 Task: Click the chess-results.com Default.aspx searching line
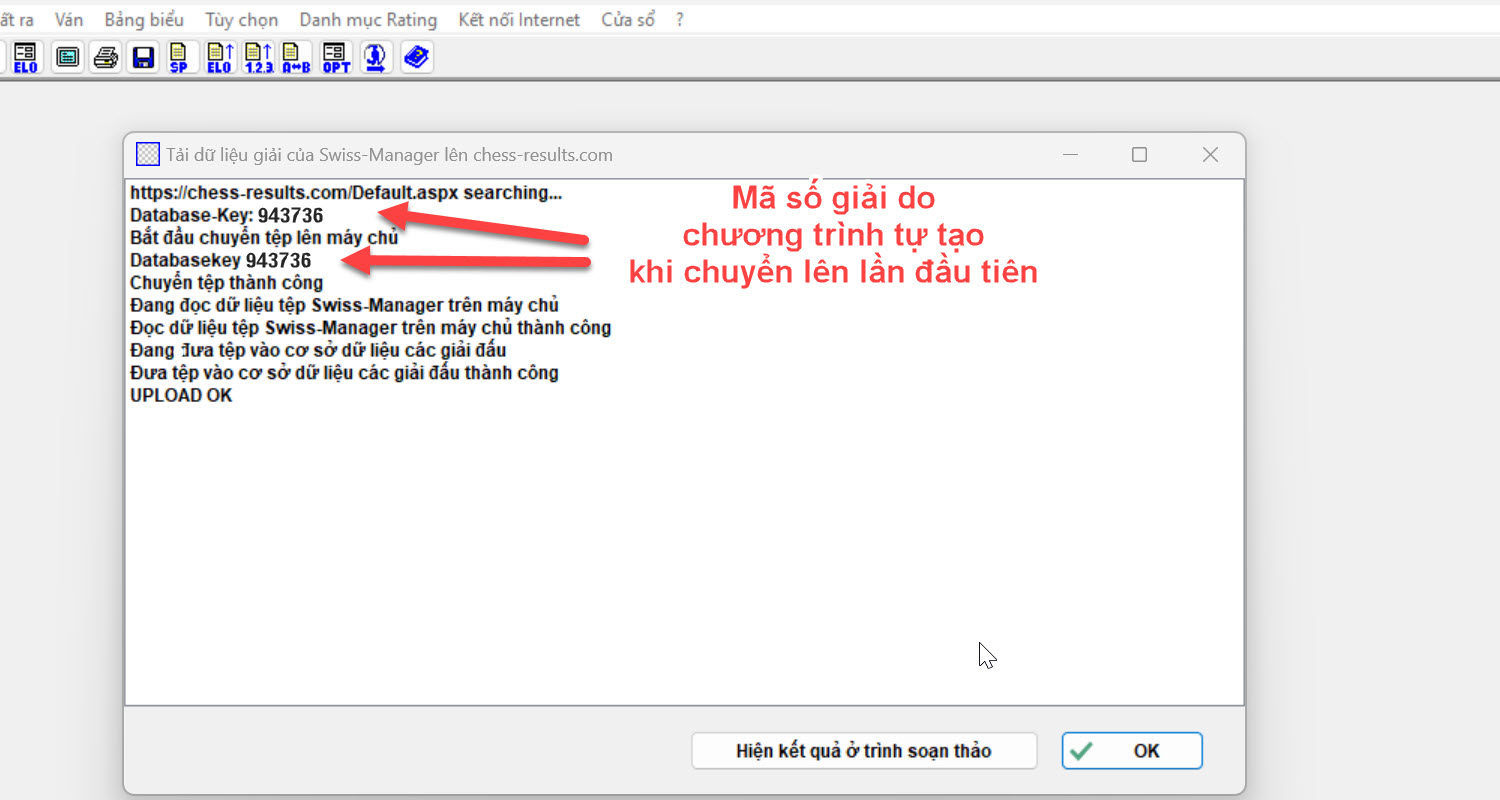coord(346,192)
